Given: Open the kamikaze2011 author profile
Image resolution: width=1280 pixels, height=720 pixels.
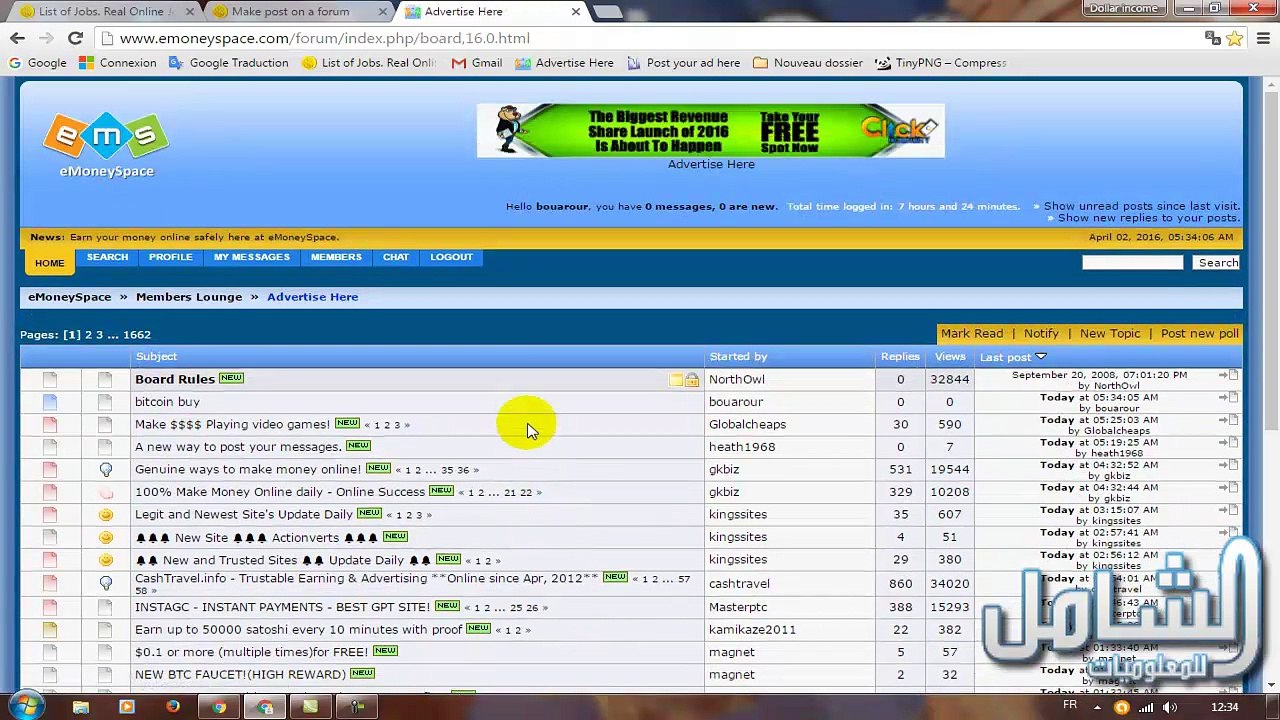Looking at the screenshot, I should click(x=752, y=630).
